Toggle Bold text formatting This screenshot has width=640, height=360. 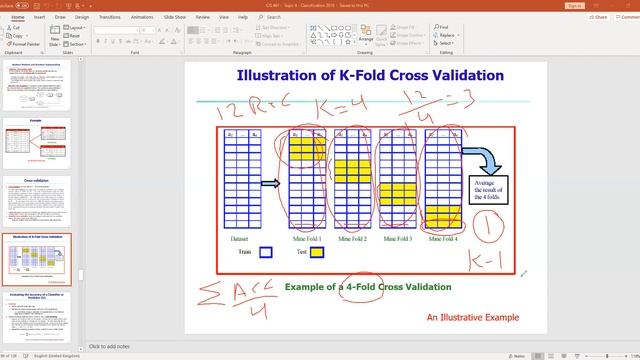tap(98, 42)
